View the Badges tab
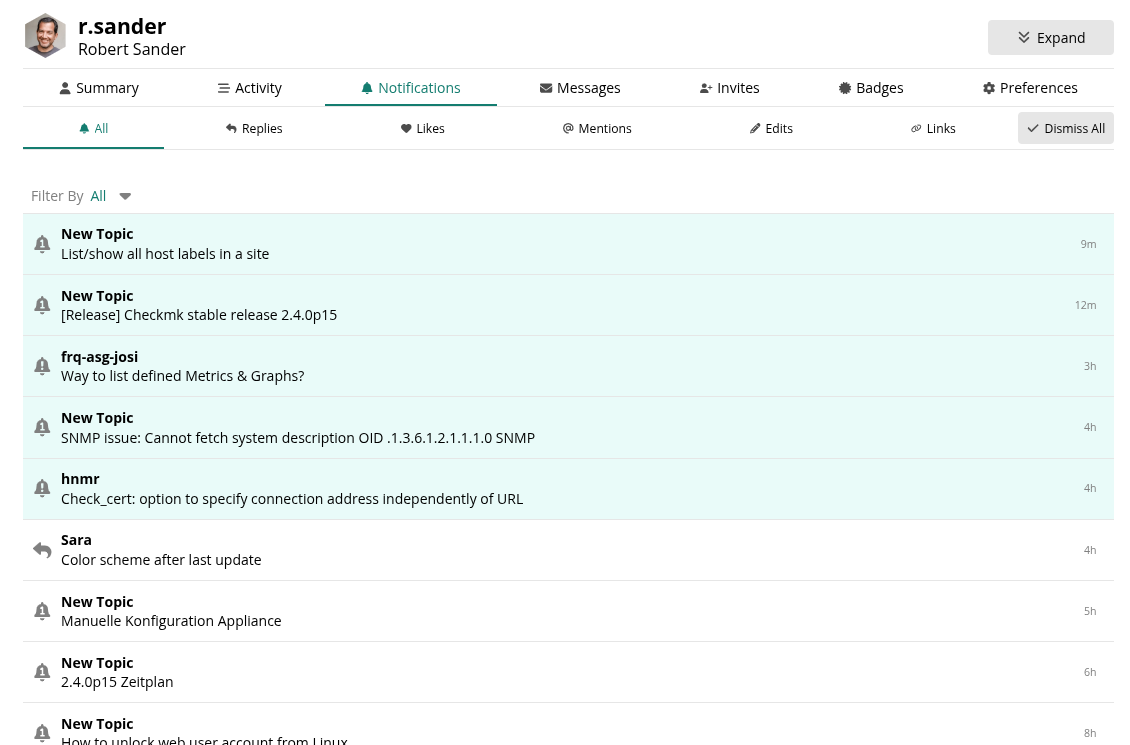Screen dimensions: 1130x745 (x=871, y=88)
